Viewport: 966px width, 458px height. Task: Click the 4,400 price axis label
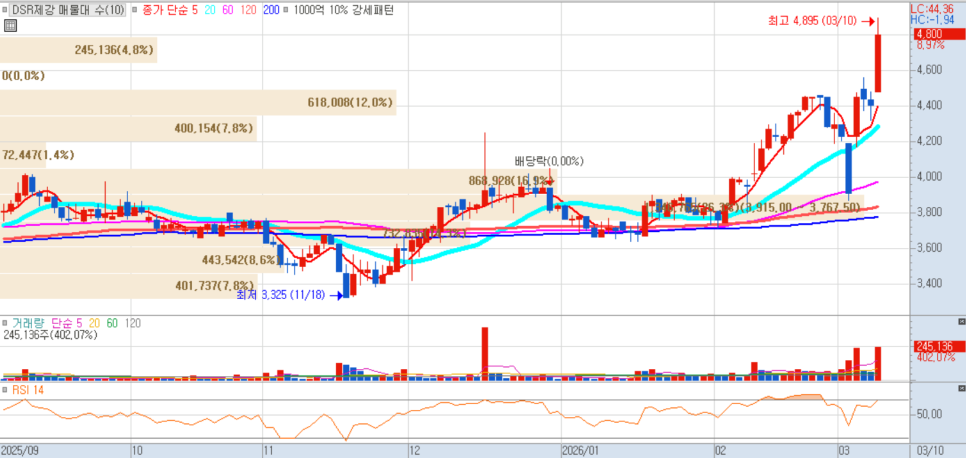tap(929, 105)
